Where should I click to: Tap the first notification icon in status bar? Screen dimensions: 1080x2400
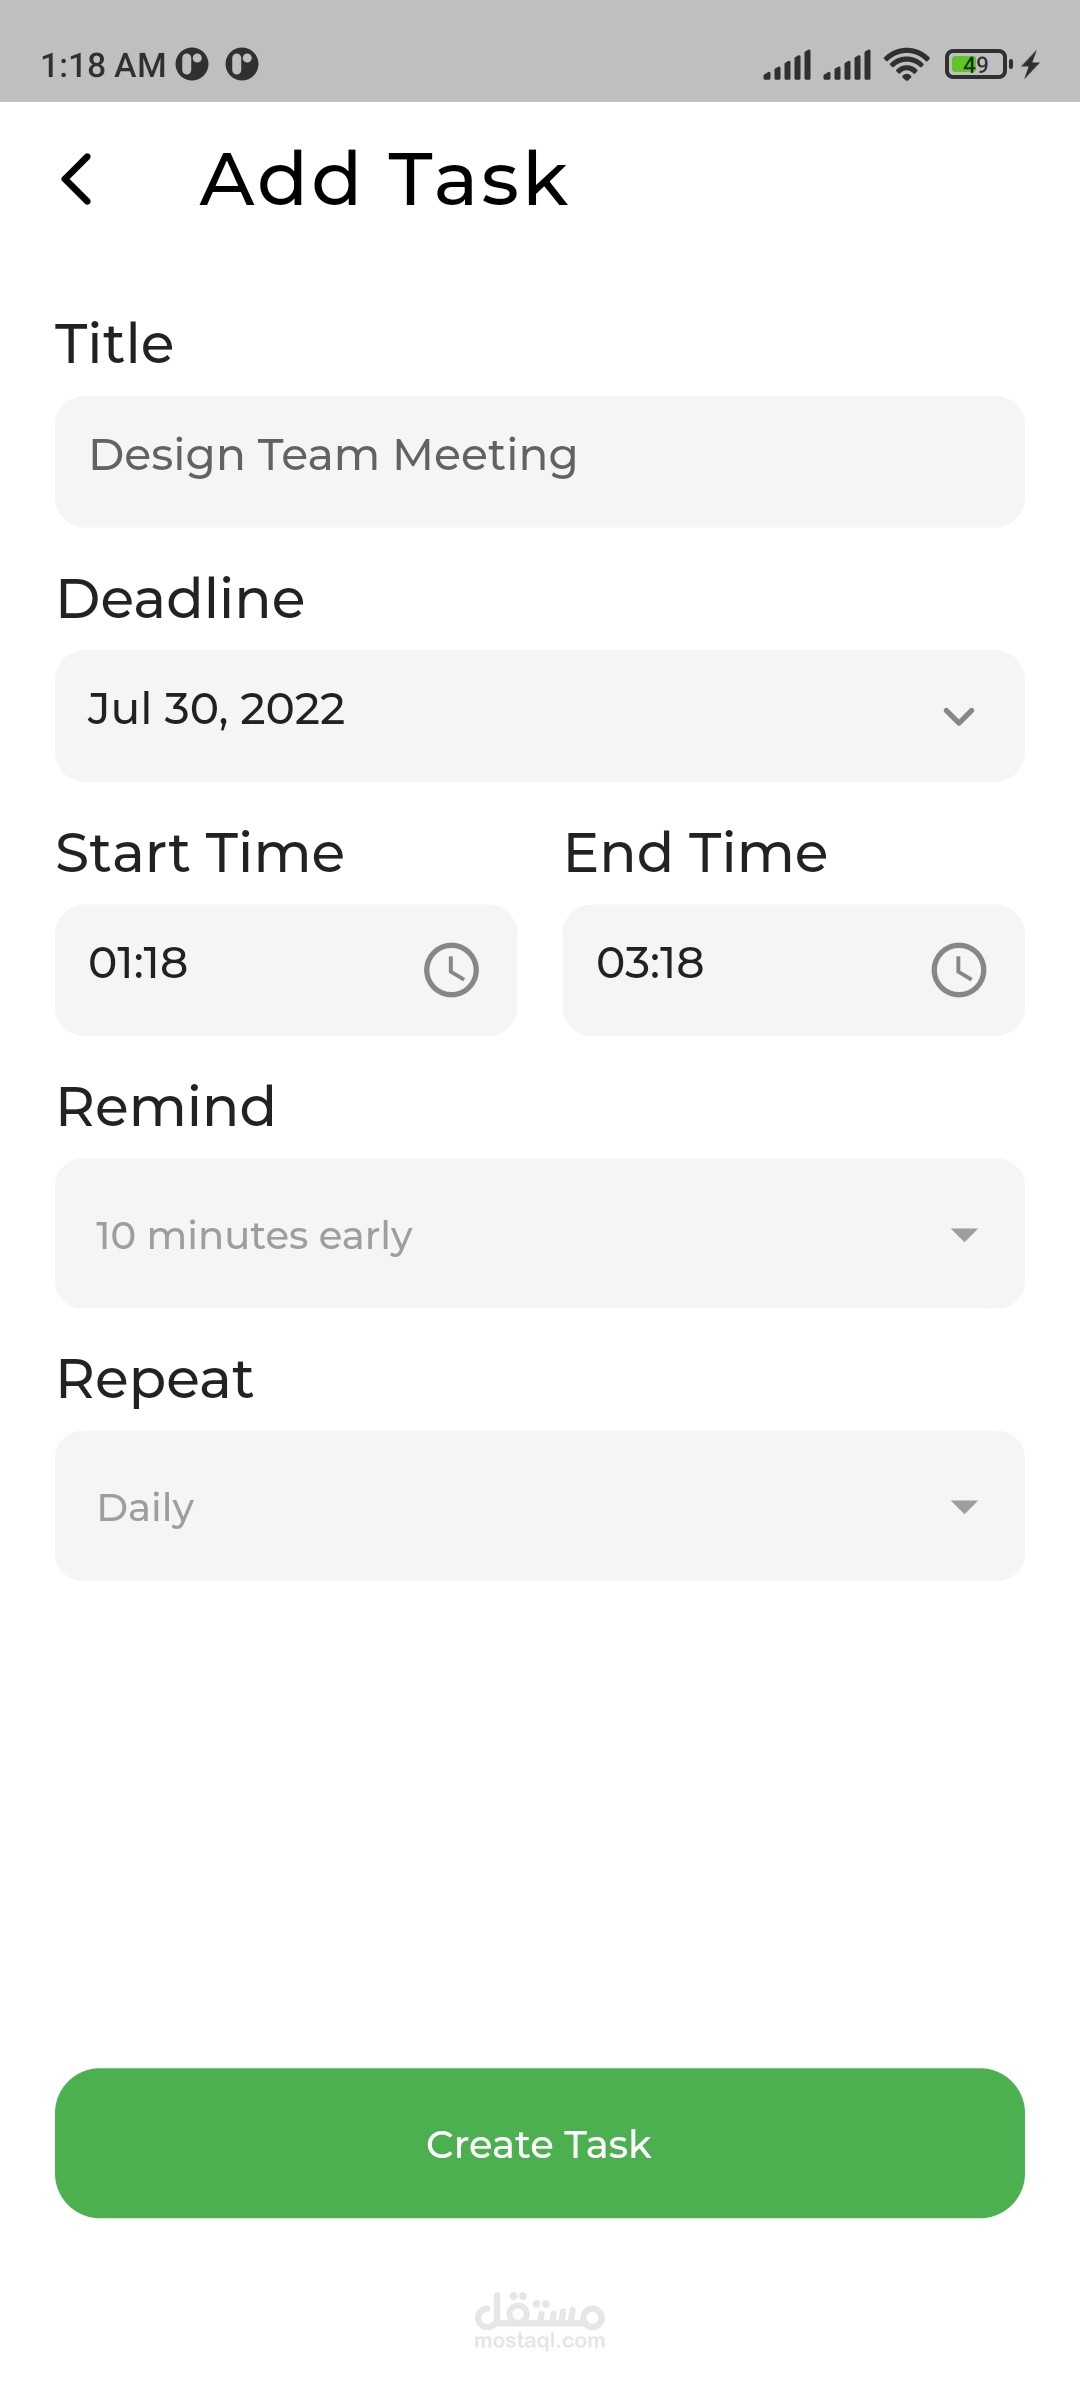pyautogui.click(x=192, y=65)
